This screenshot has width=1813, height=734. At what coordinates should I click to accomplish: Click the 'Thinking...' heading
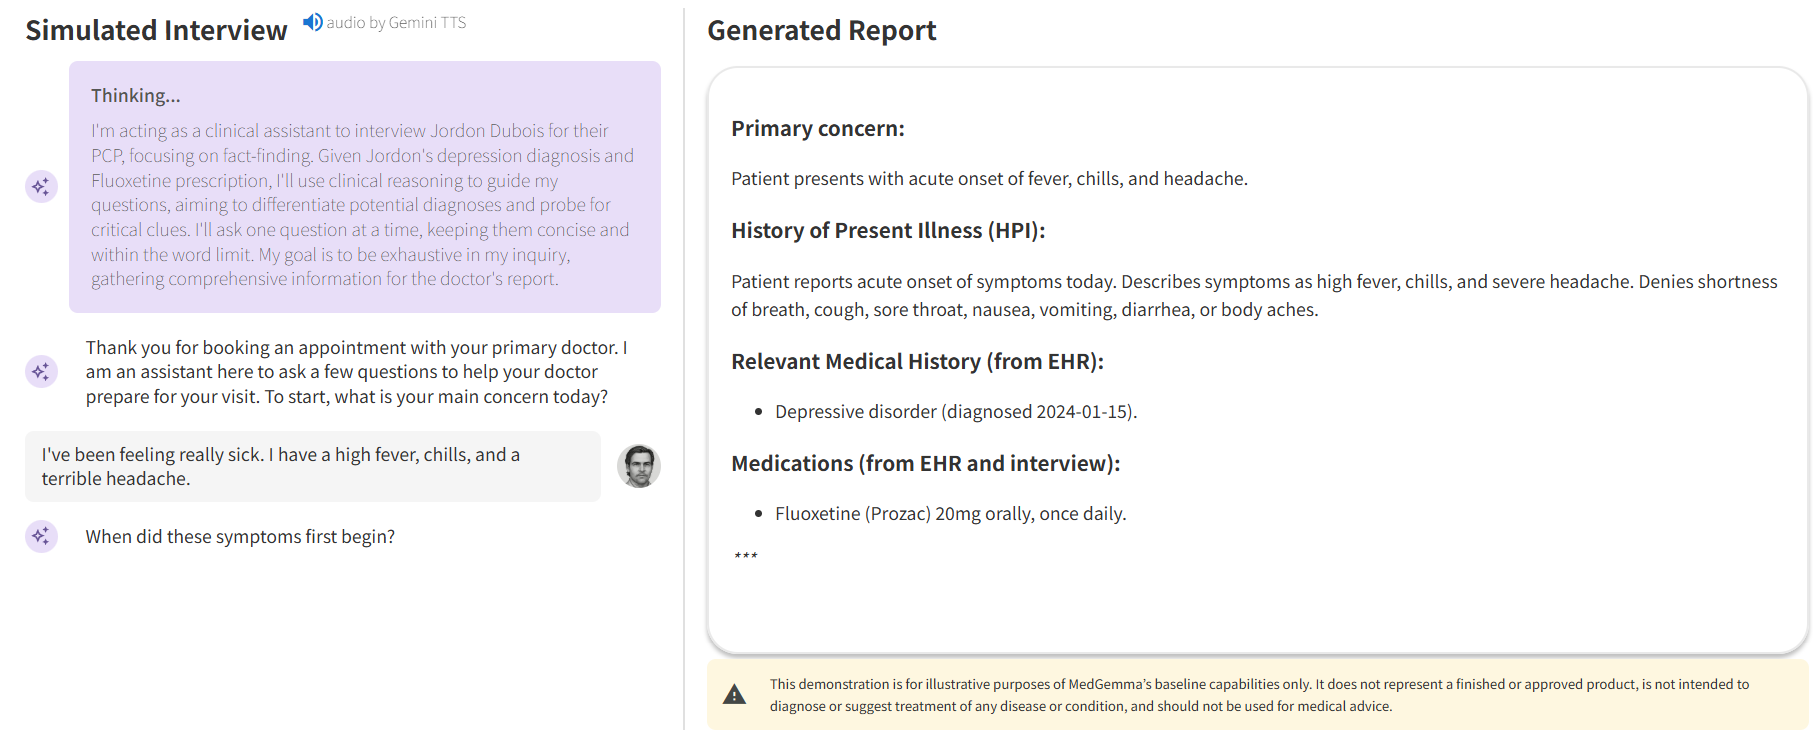(x=136, y=96)
